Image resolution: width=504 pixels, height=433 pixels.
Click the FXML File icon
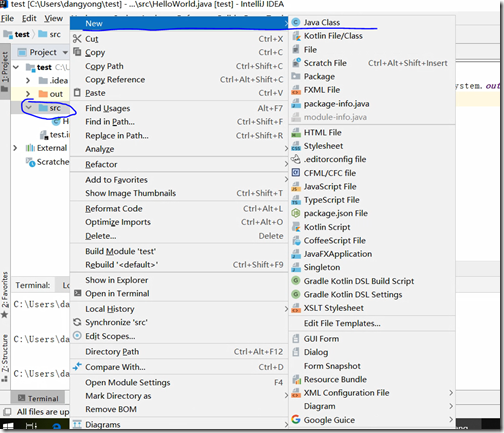[296, 90]
